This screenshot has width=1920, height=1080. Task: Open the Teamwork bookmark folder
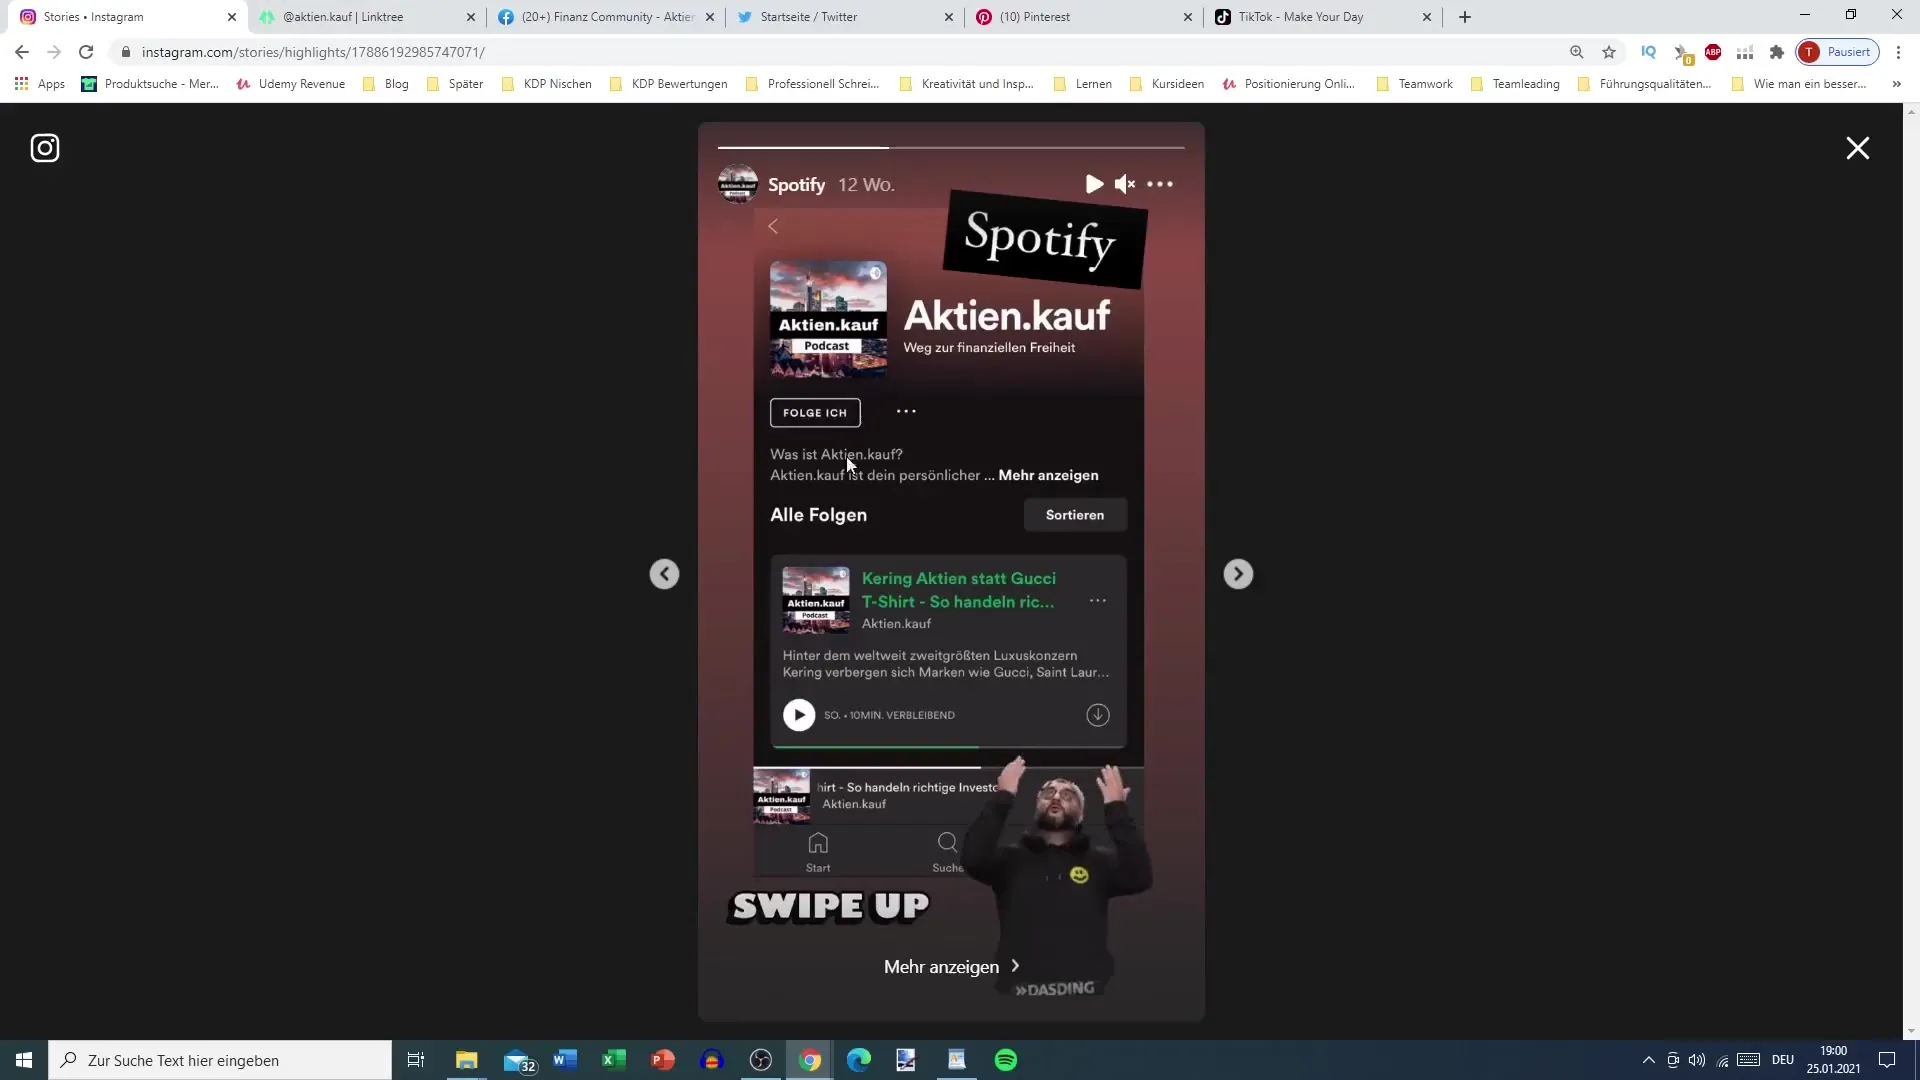(x=1414, y=84)
